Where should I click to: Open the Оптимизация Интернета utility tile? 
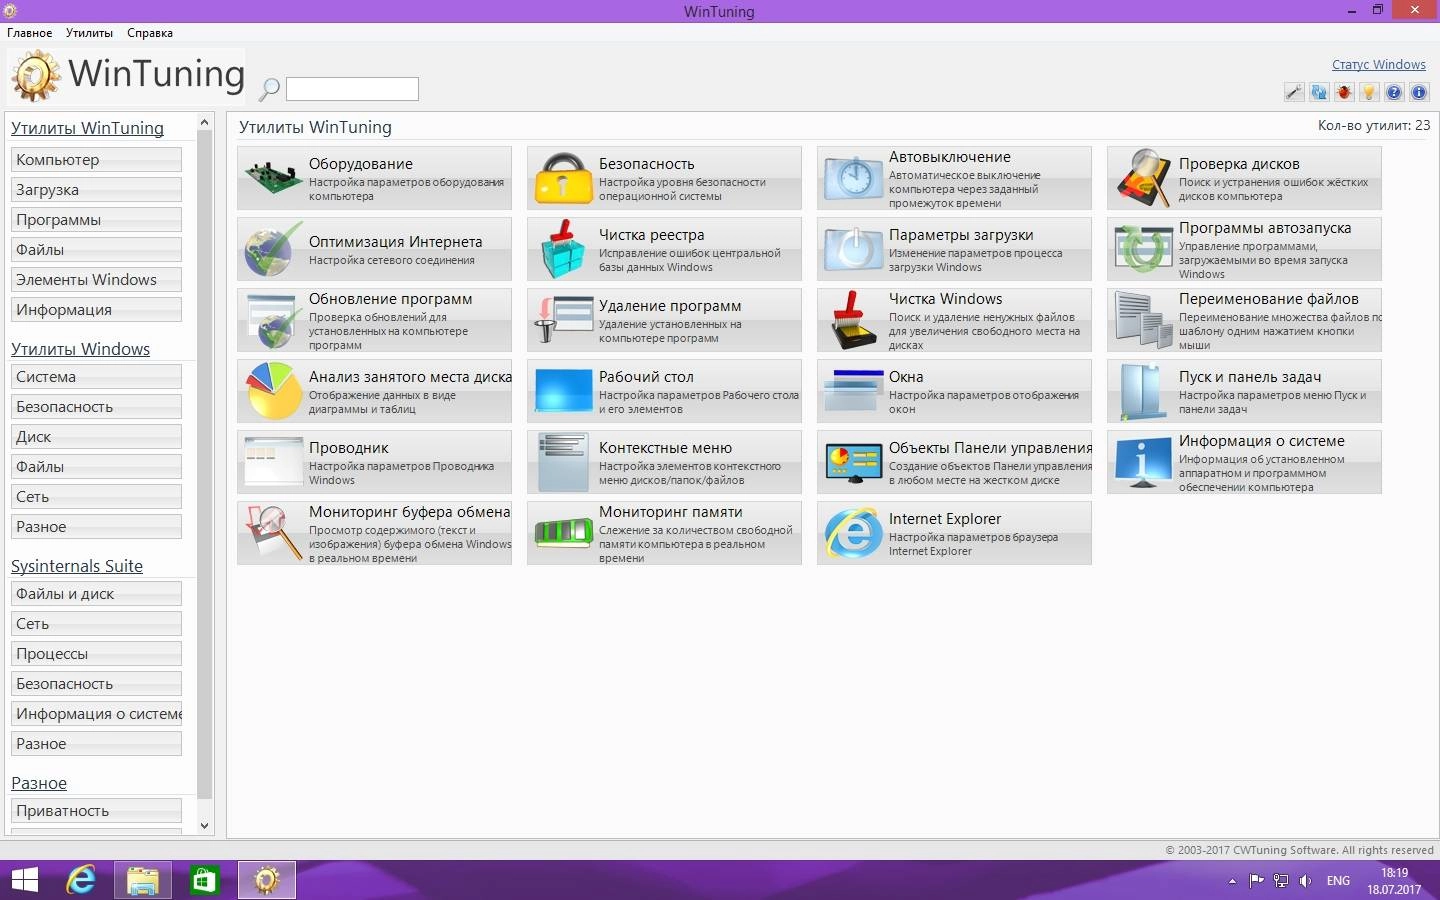coord(374,249)
